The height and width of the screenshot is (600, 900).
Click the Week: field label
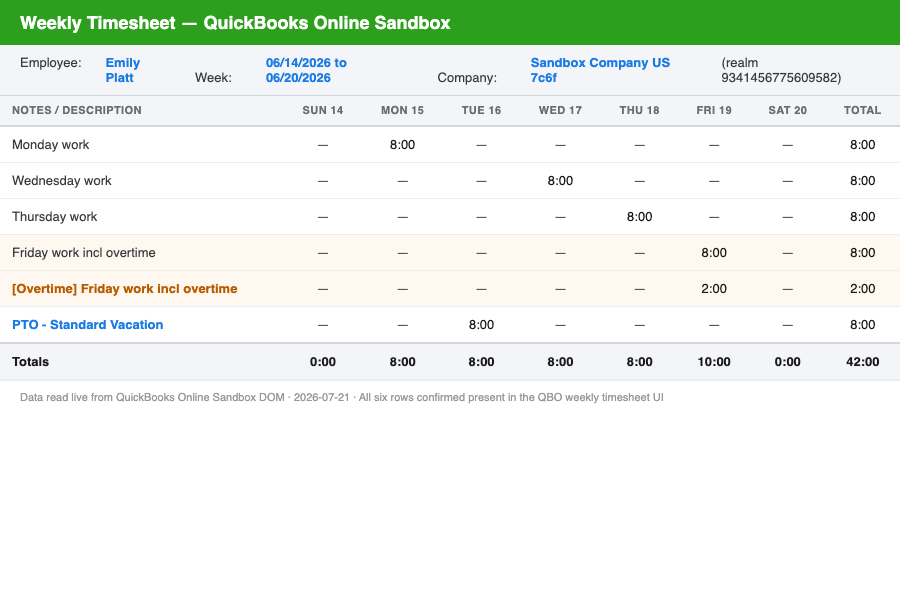click(213, 78)
